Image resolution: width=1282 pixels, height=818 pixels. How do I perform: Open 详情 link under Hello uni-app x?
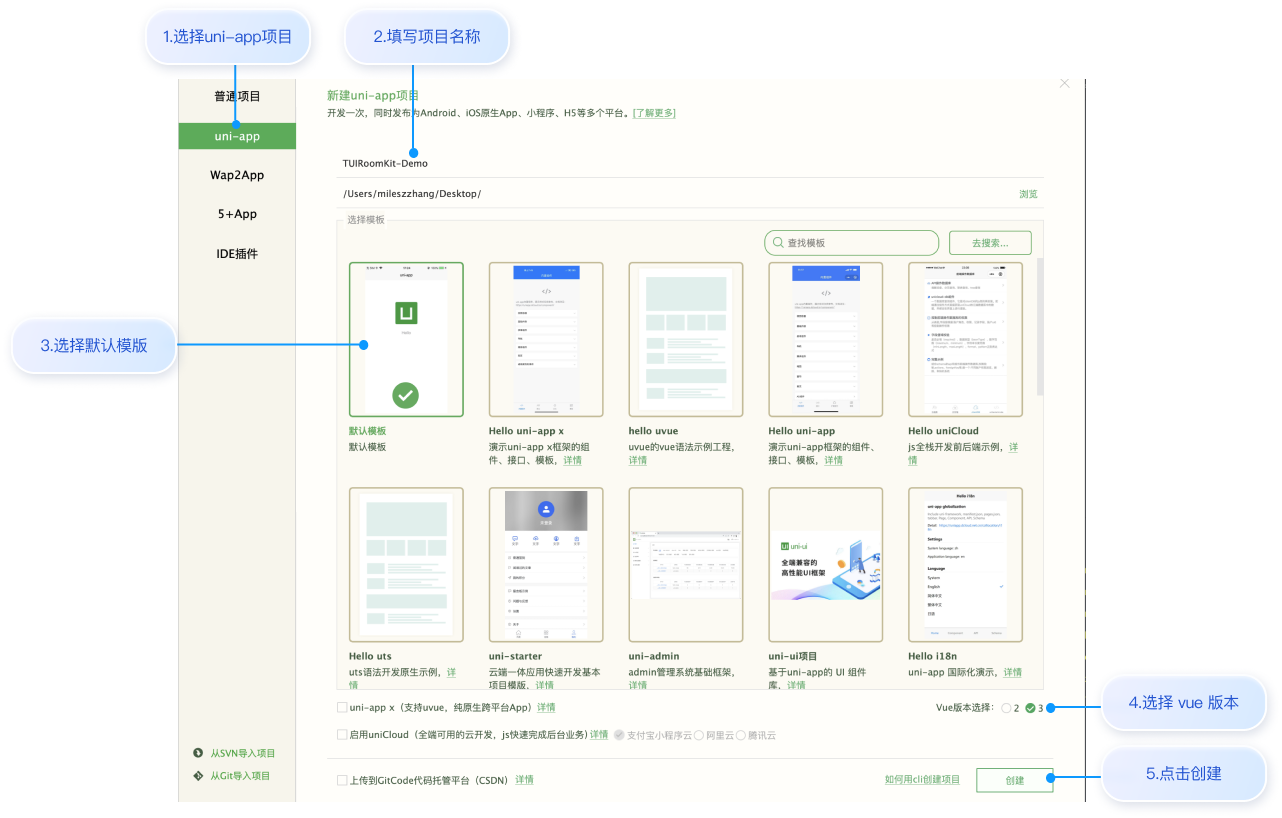click(572, 461)
